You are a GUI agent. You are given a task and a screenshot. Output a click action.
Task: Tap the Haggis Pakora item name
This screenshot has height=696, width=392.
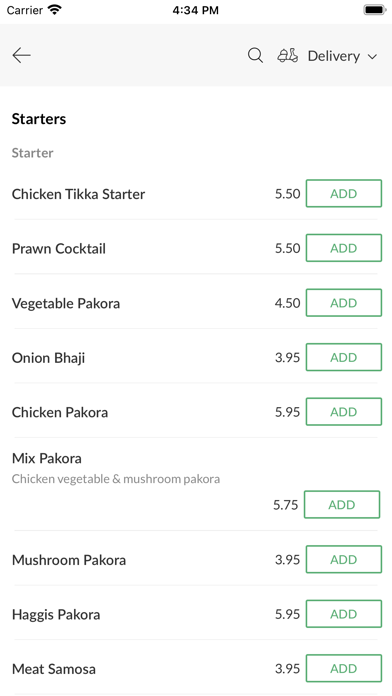point(56,615)
